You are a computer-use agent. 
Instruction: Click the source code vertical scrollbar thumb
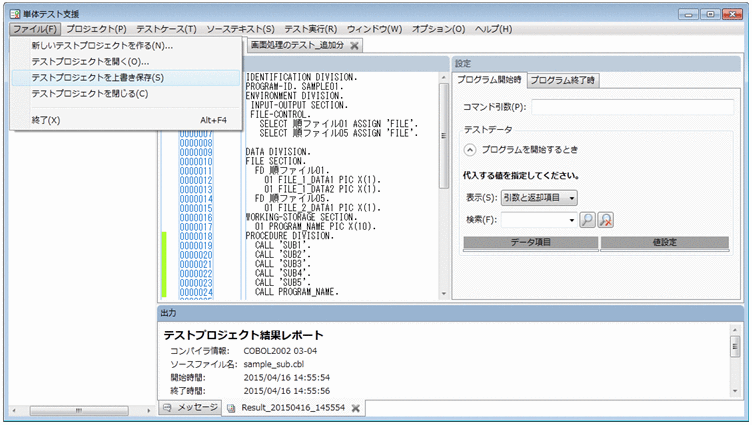(444, 136)
